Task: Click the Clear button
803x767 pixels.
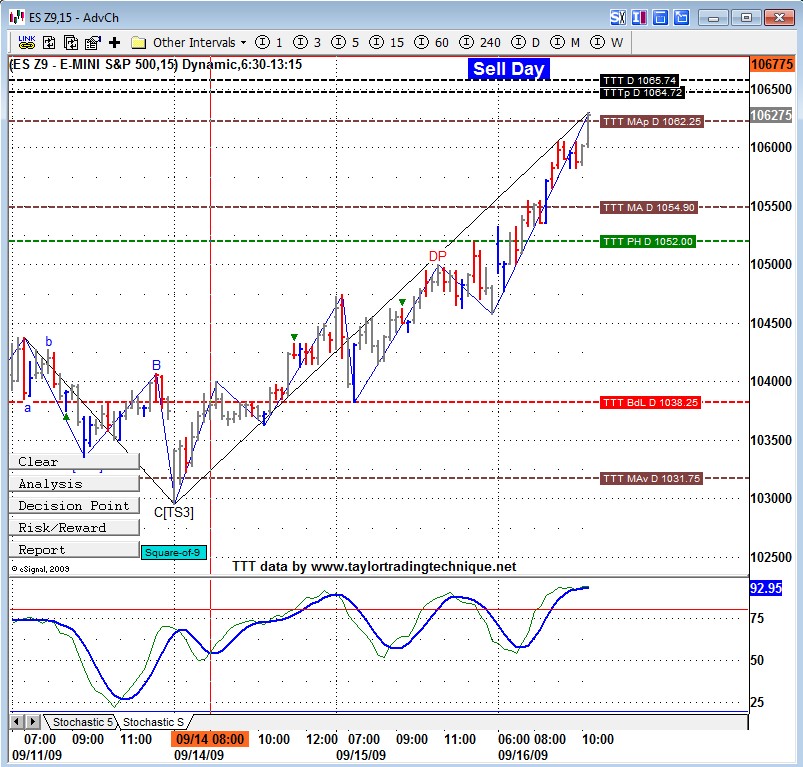Action: click(74, 461)
